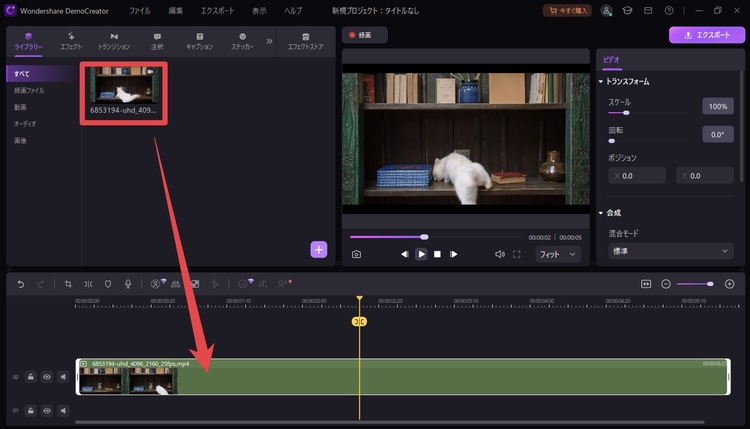This screenshot has width=750, height=429.
Task: Open the 注釈 annotations tab
Action: tap(157, 42)
